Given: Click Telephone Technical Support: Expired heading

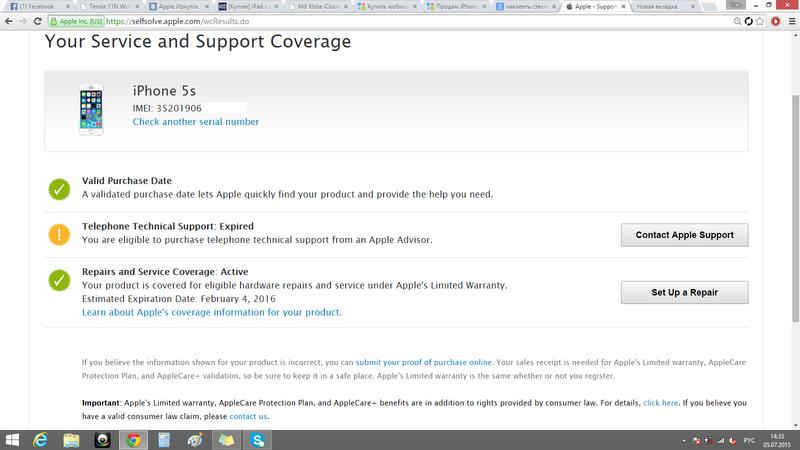Looking at the screenshot, I should [x=168, y=226].
